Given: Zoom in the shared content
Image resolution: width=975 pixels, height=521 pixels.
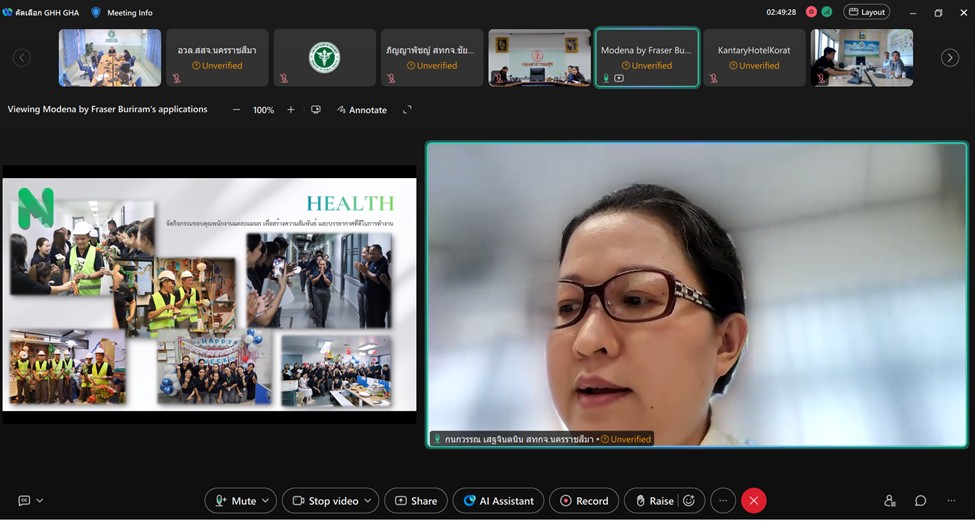Looking at the screenshot, I should click(x=291, y=110).
